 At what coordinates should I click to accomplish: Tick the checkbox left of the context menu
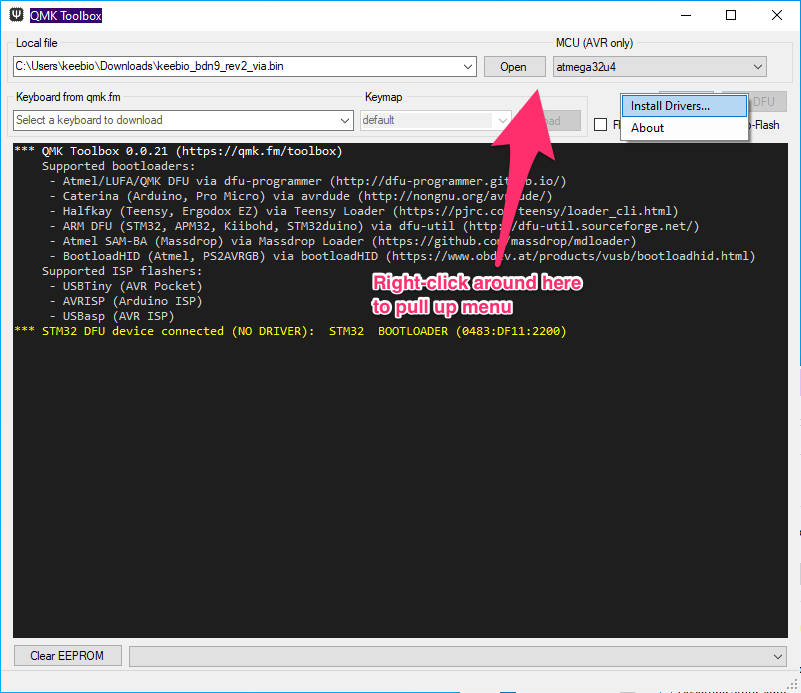pos(600,125)
